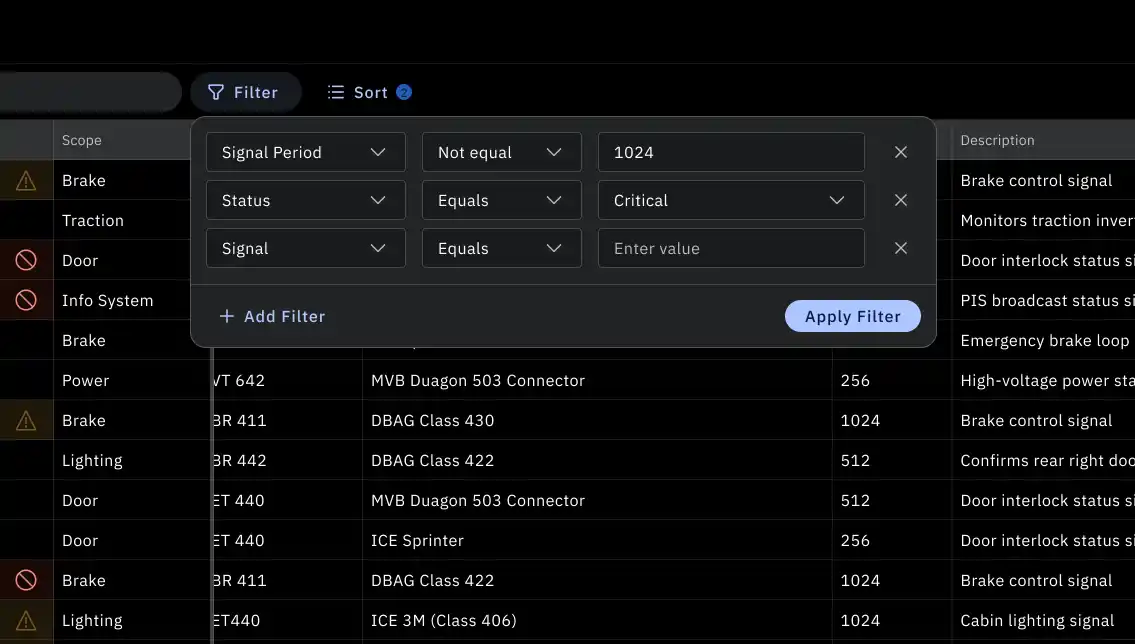
Task: Remove the Signal filter row
Action: [900, 248]
